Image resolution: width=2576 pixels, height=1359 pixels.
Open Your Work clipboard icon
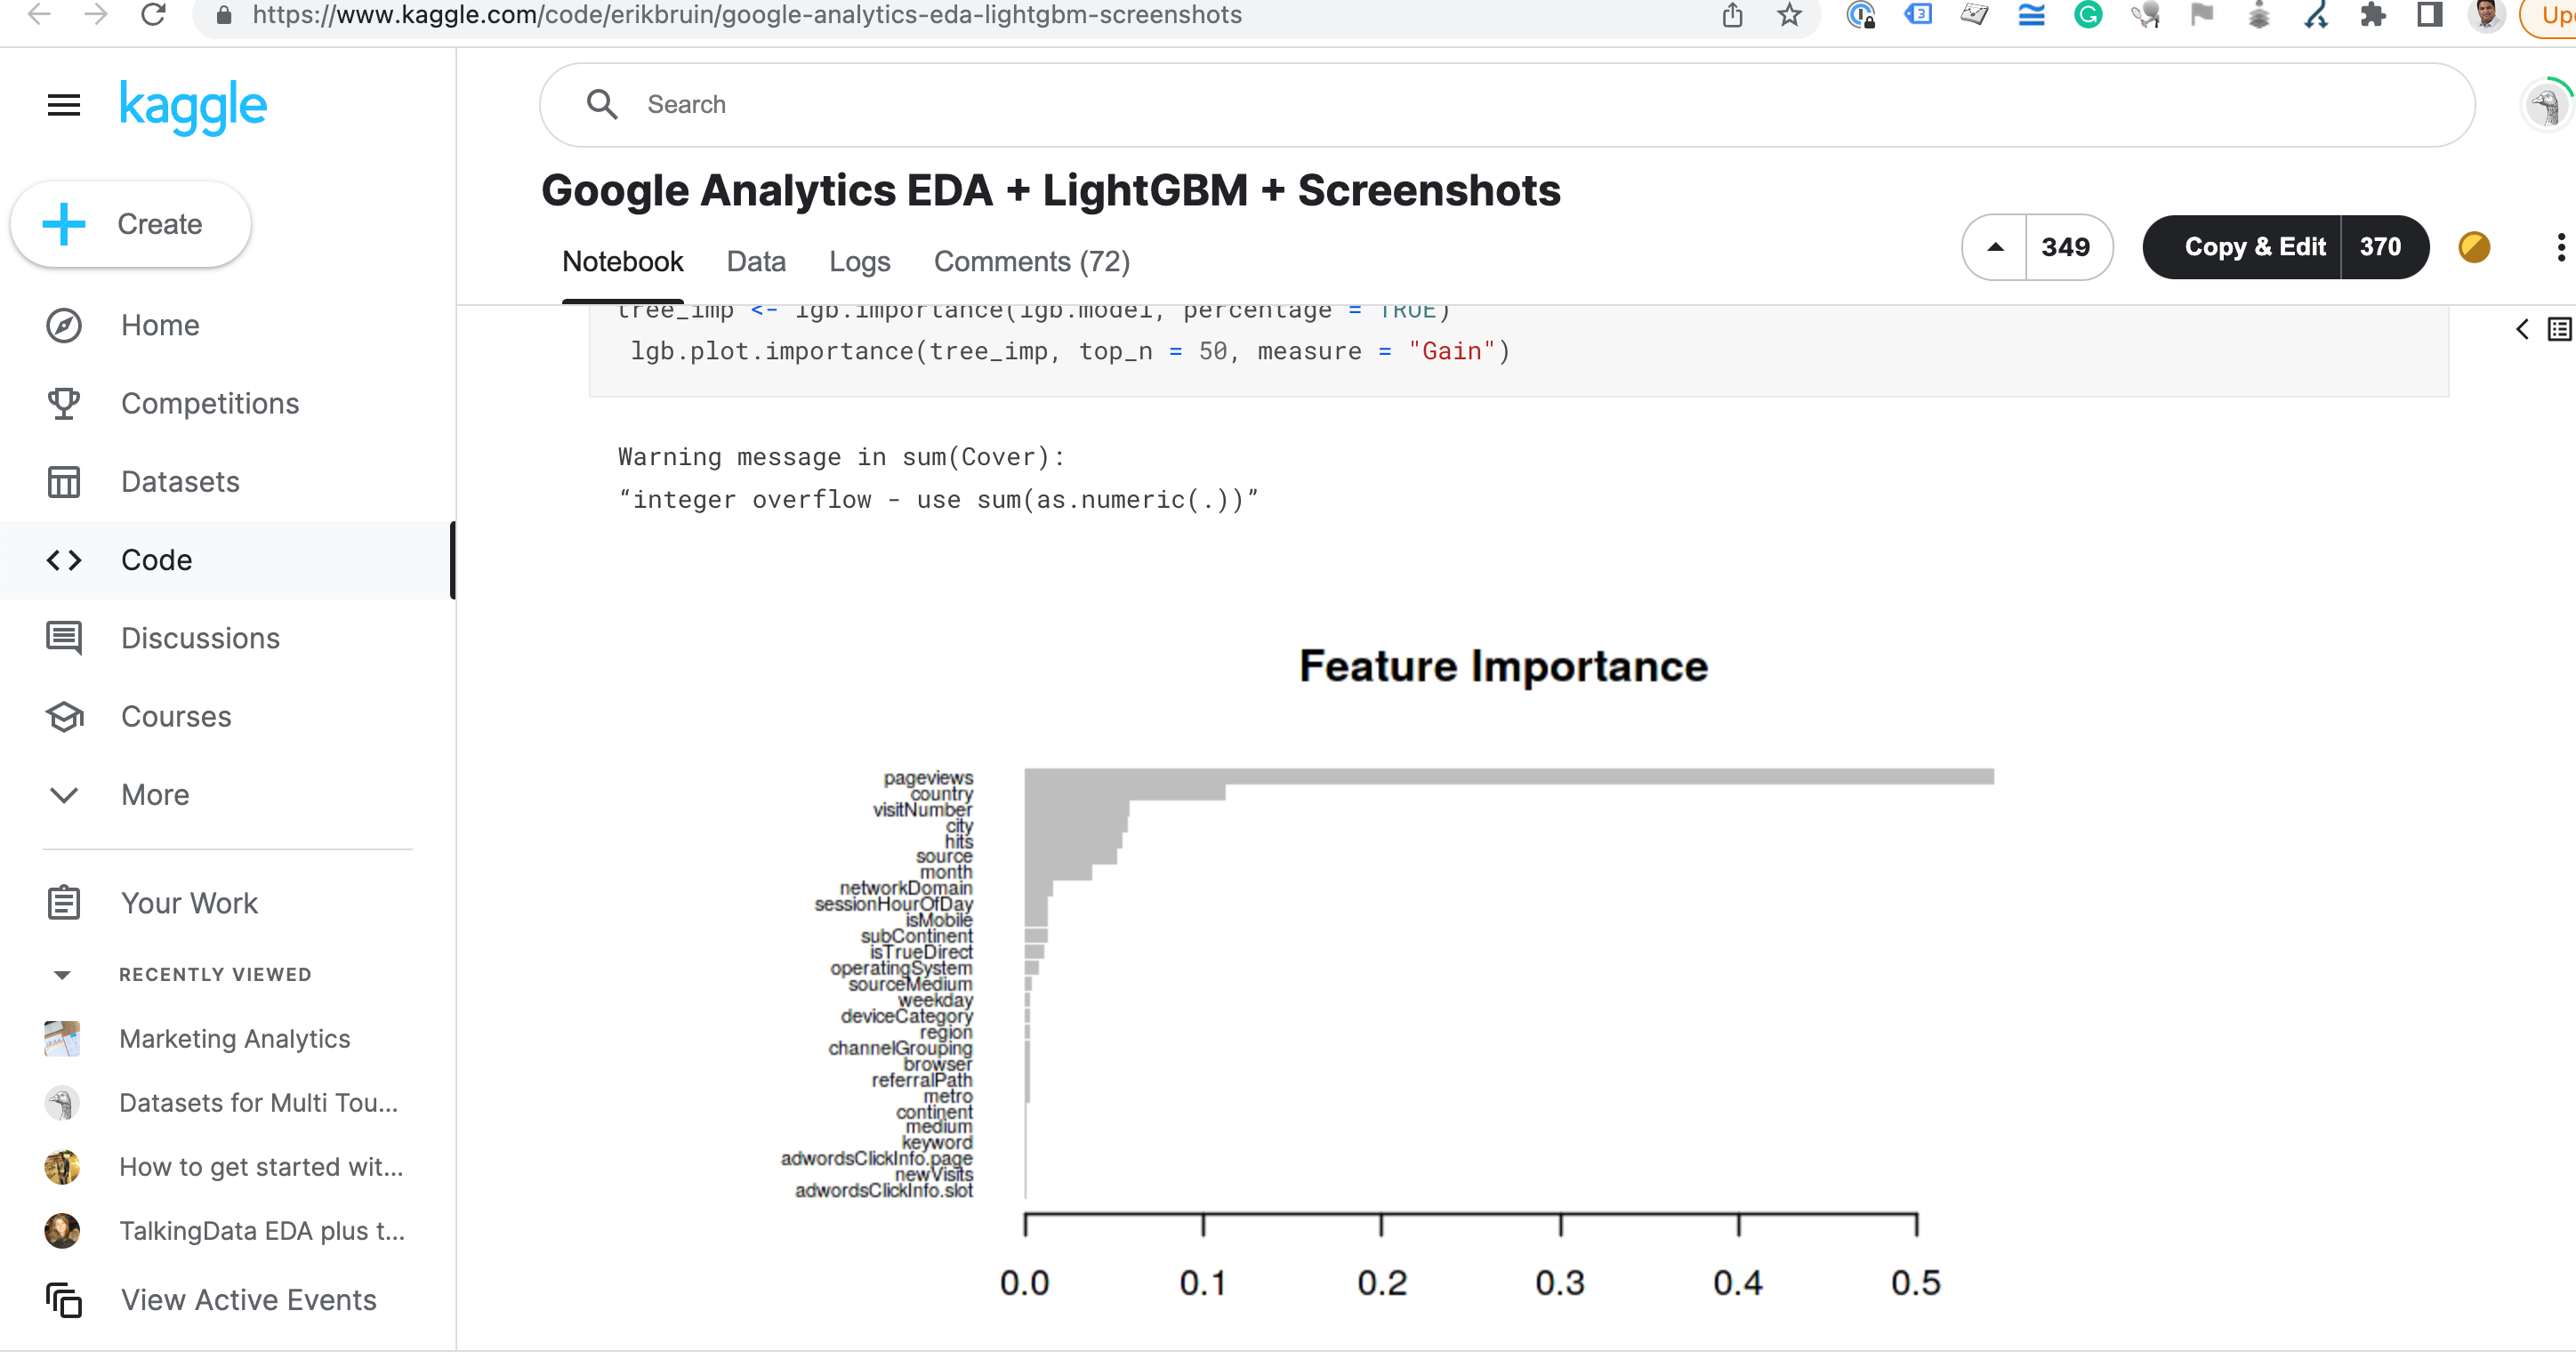(63, 902)
